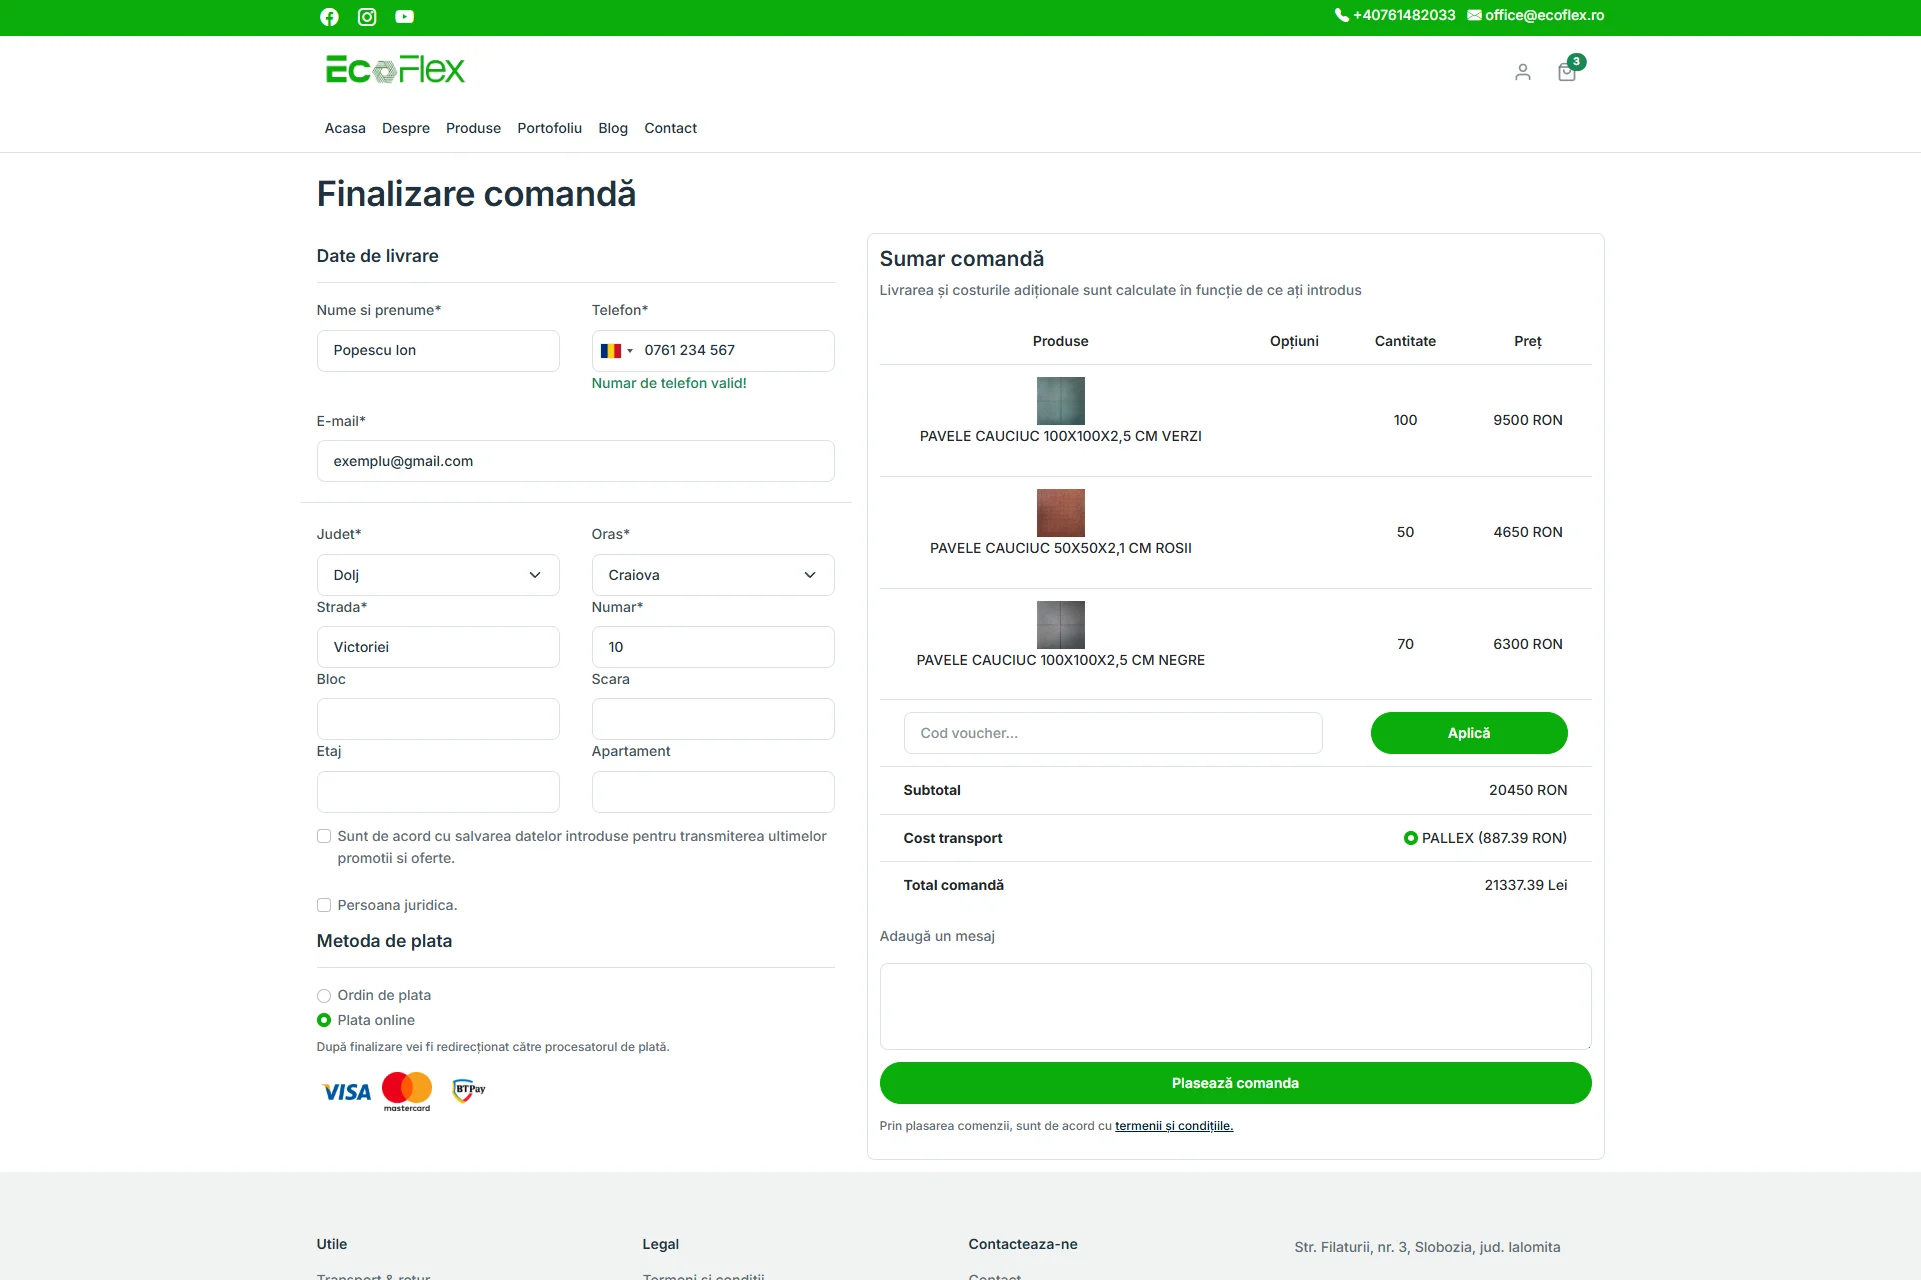The height and width of the screenshot is (1280, 1921).
Task: Open the Oras dropdown showing Craiova
Action: [712, 575]
